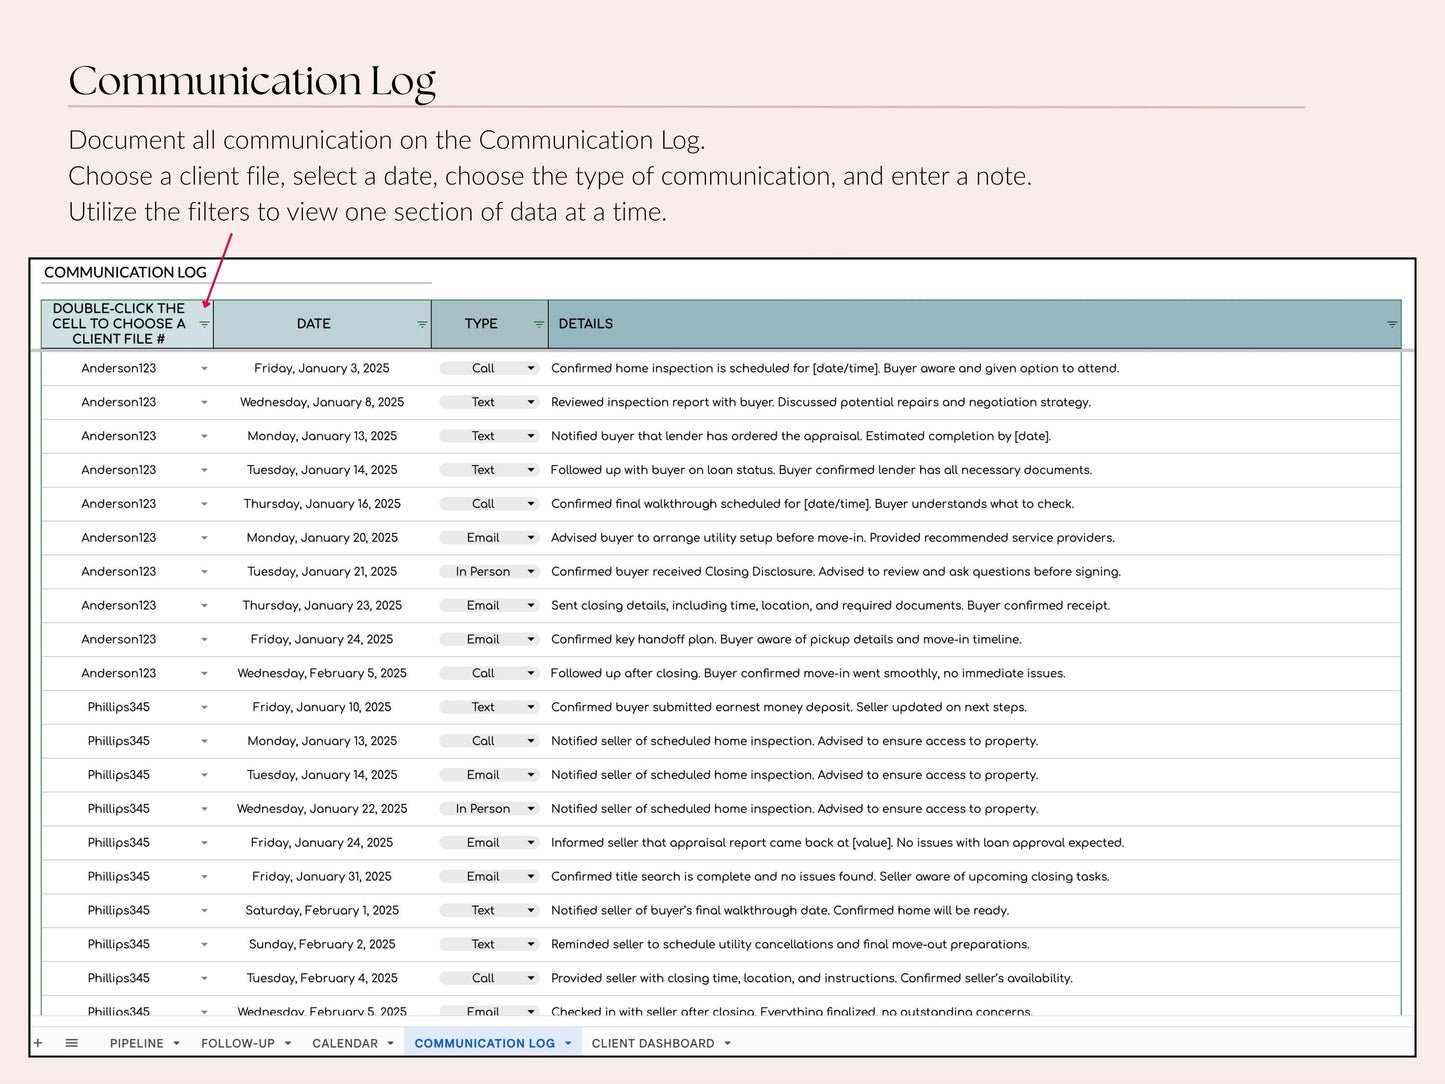This screenshot has width=1445, height=1084.
Task: Open Email dropdown for Monday, January 20 row
Action: coord(489,538)
